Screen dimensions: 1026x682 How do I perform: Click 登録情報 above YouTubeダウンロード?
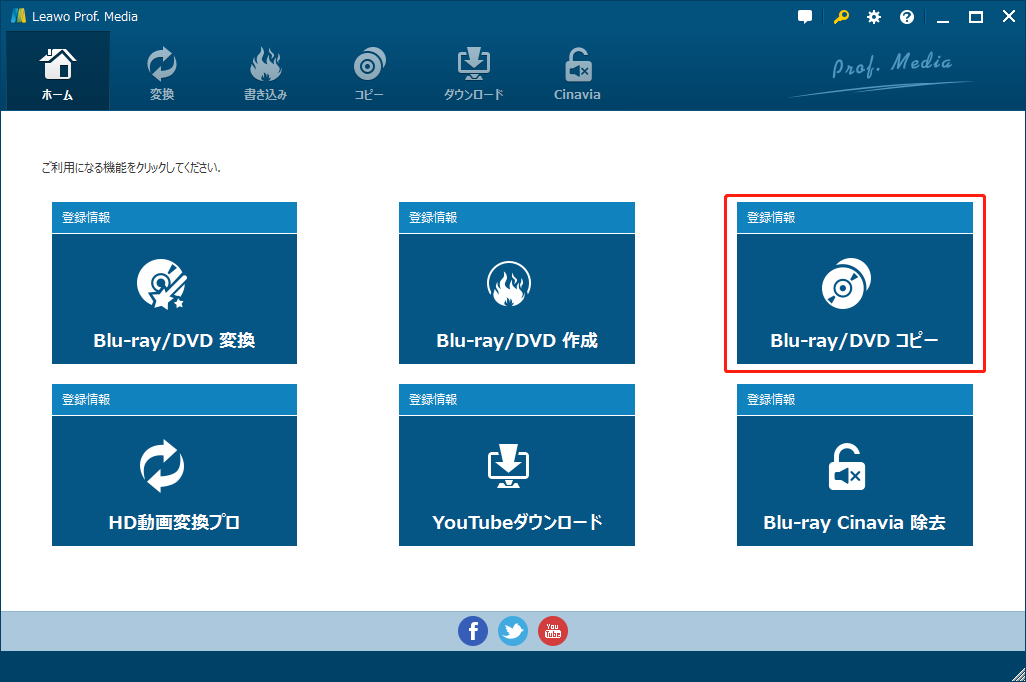click(433, 399)
